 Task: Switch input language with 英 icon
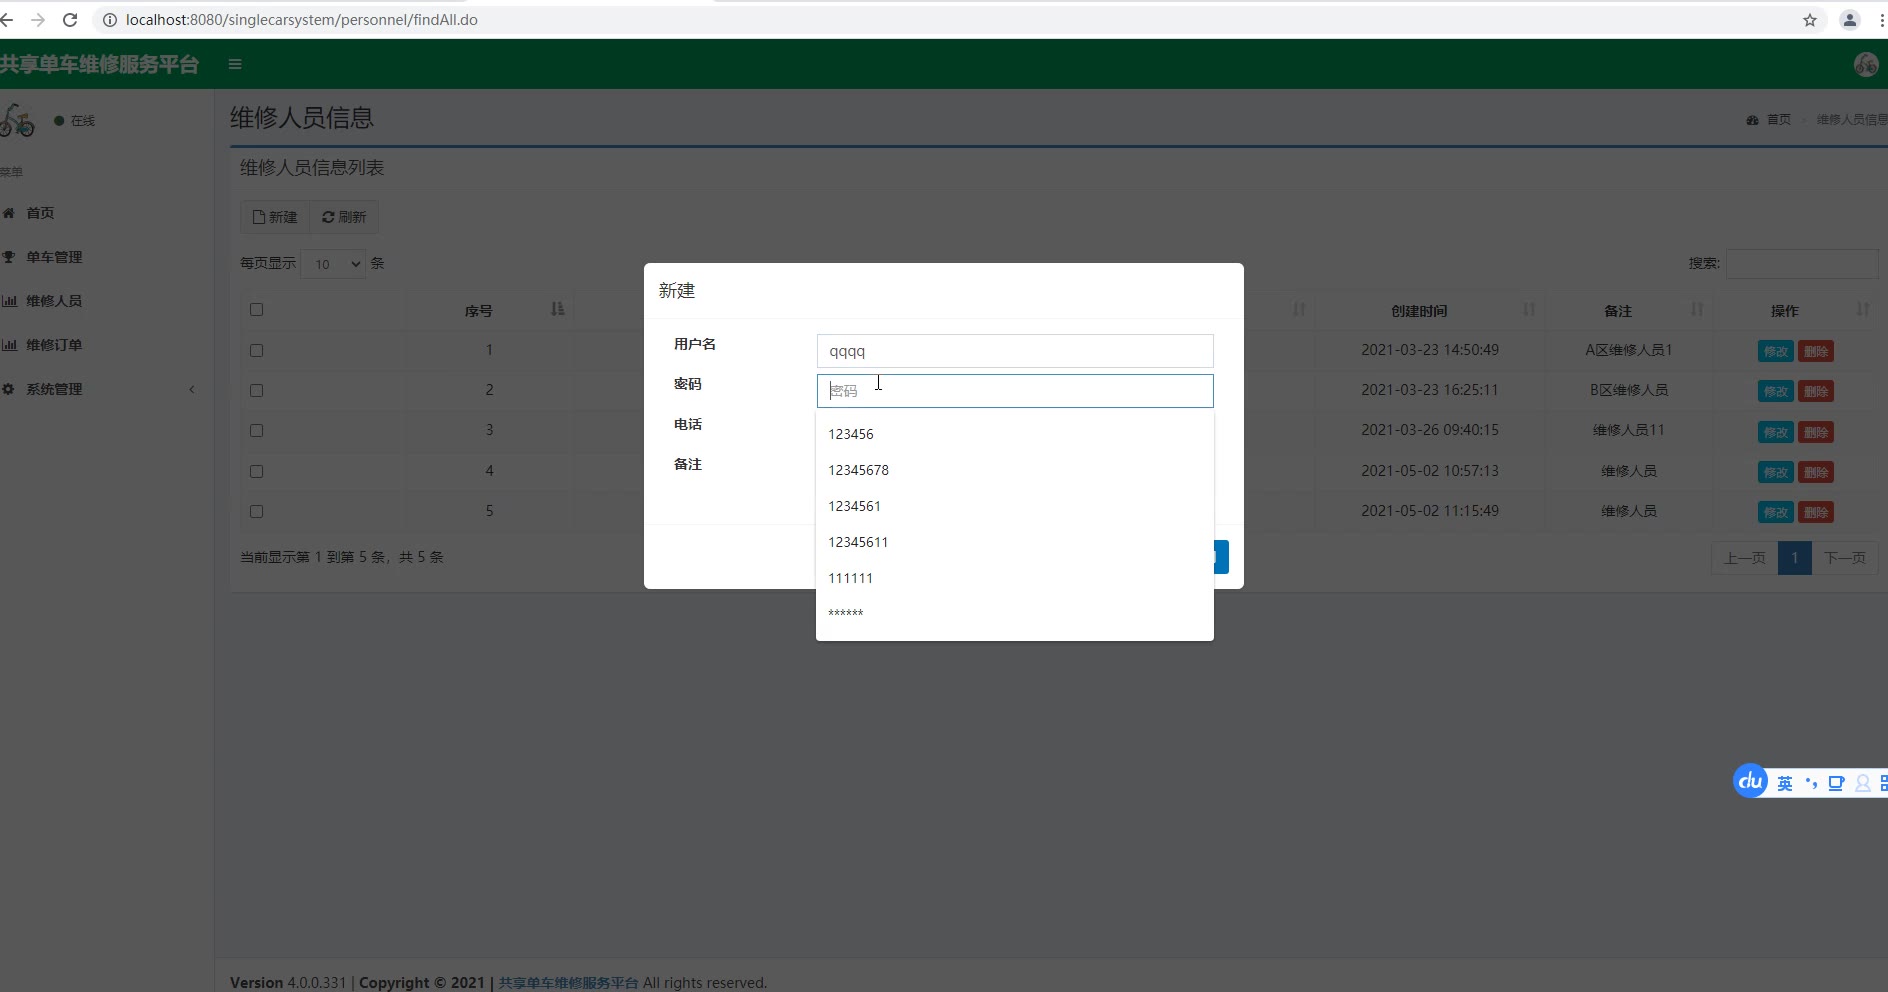coord(1785,783)
